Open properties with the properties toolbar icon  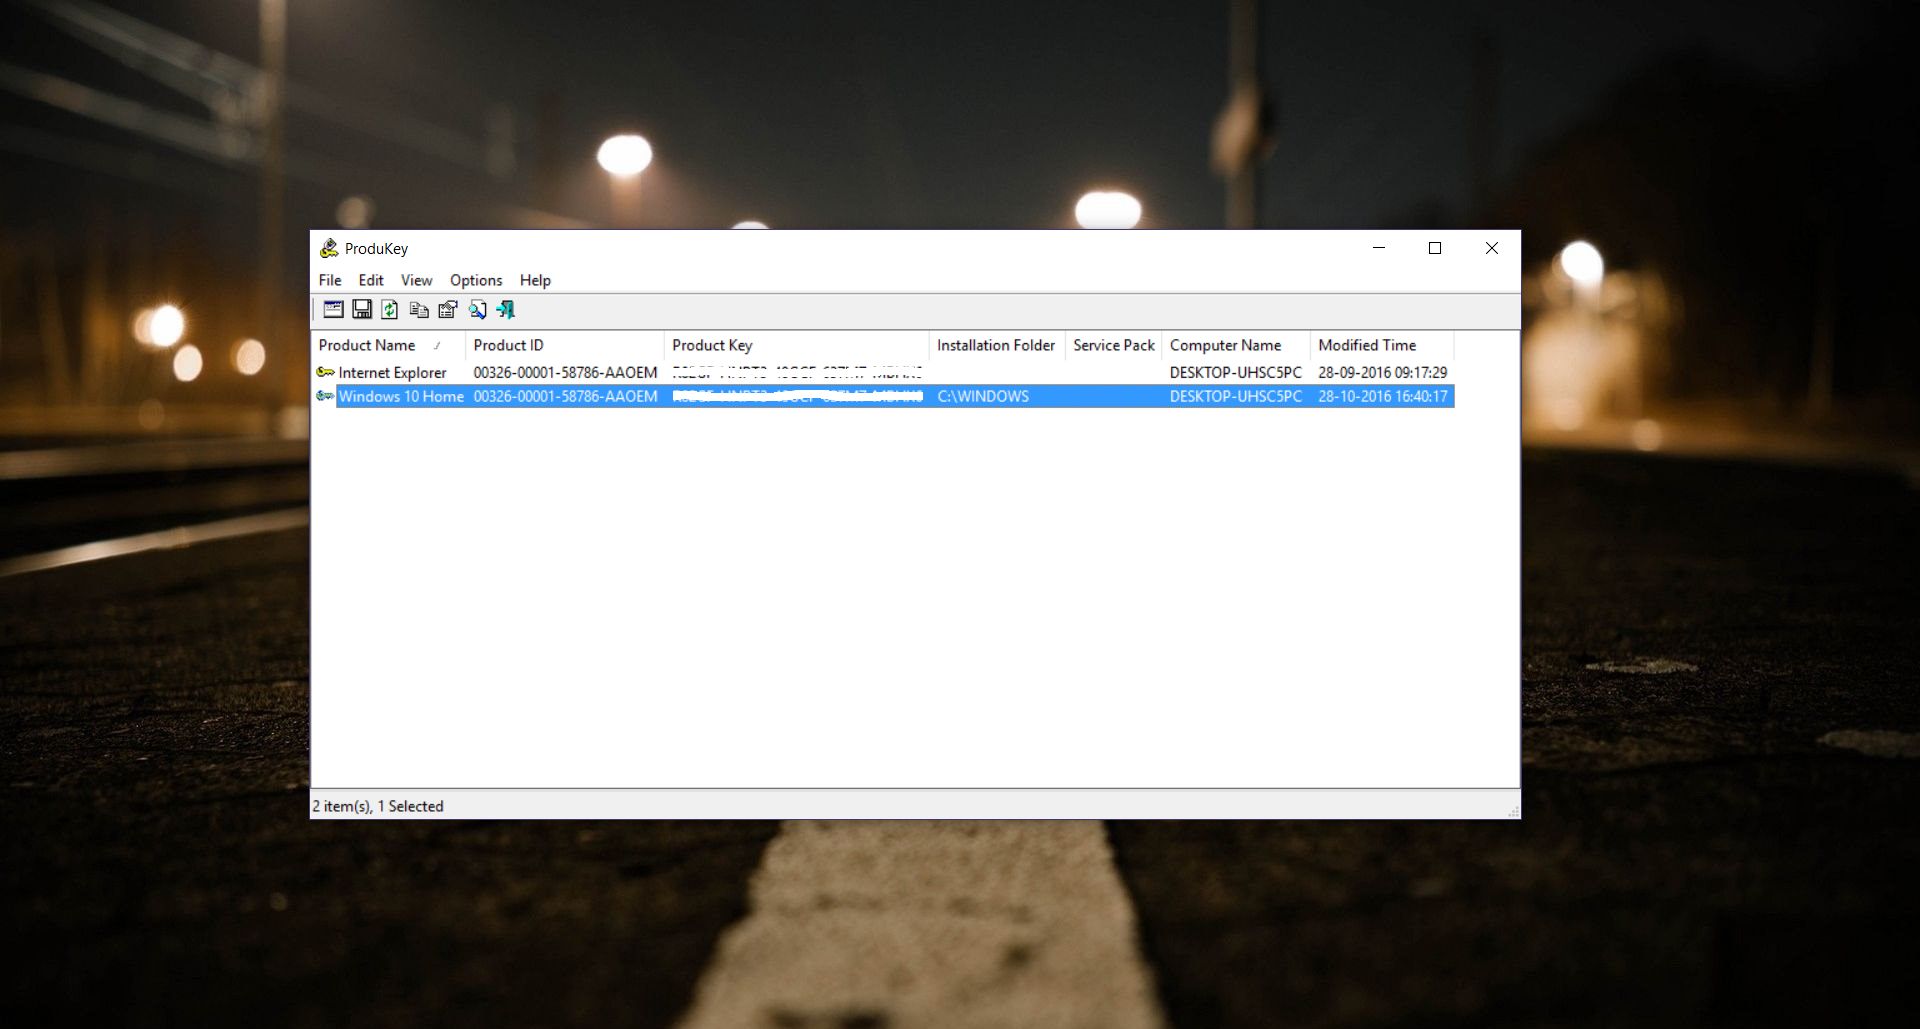(x=447, y=310)
